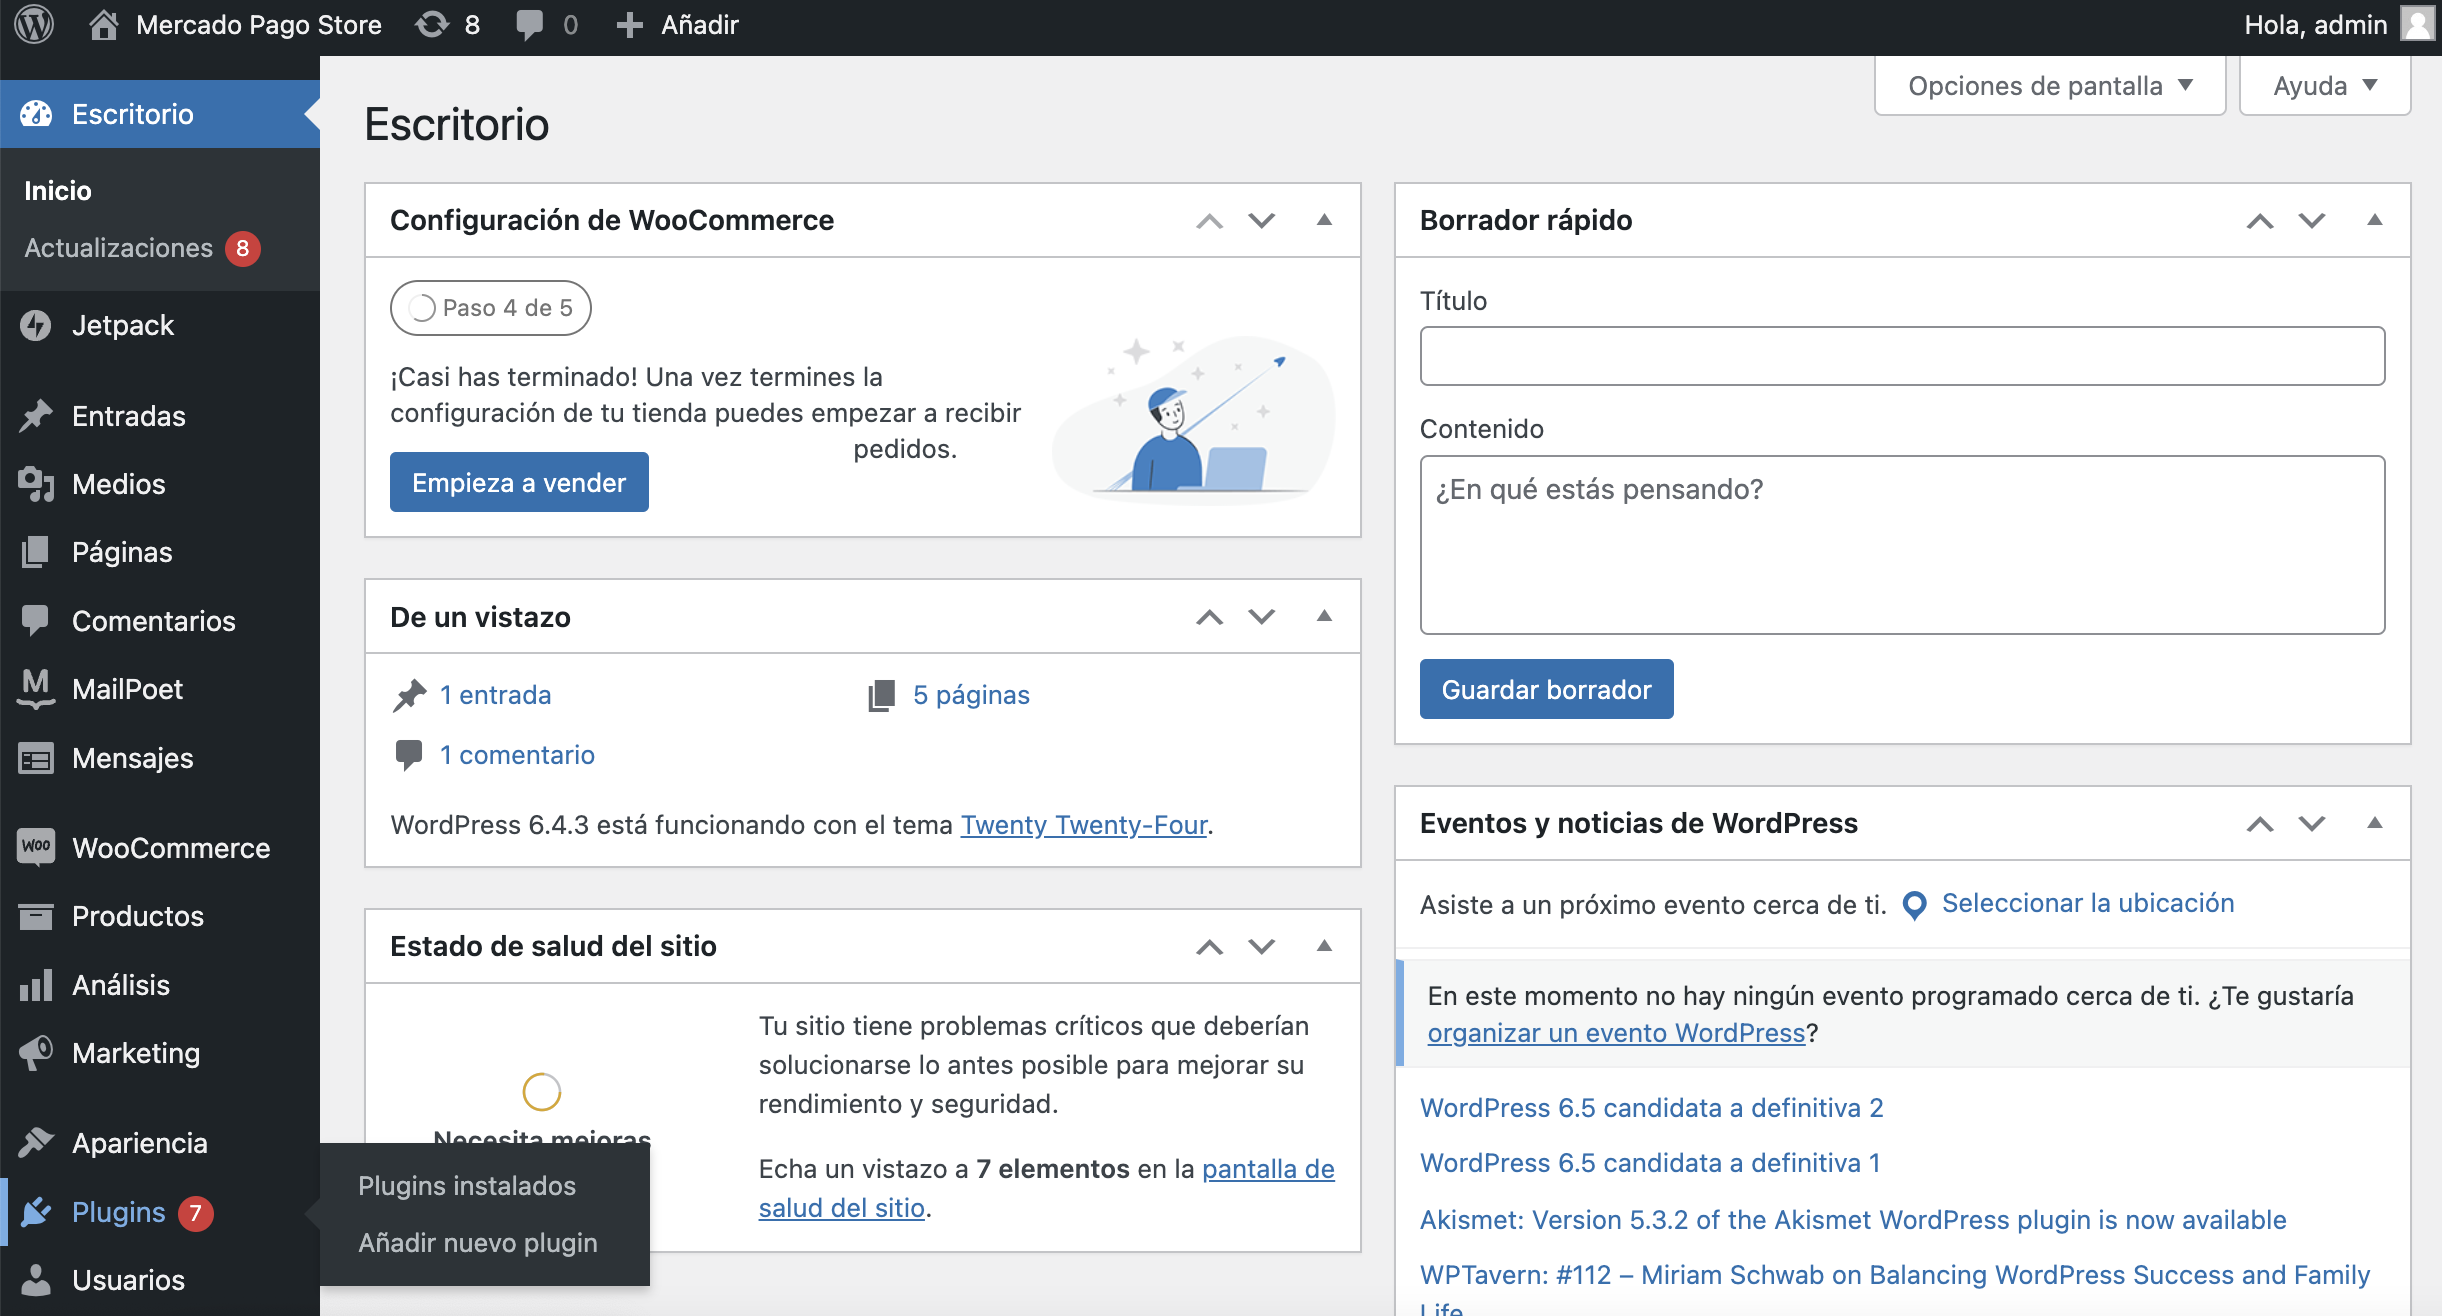
Task: Click the Empieza a vender button
Action: coord(519,482)
